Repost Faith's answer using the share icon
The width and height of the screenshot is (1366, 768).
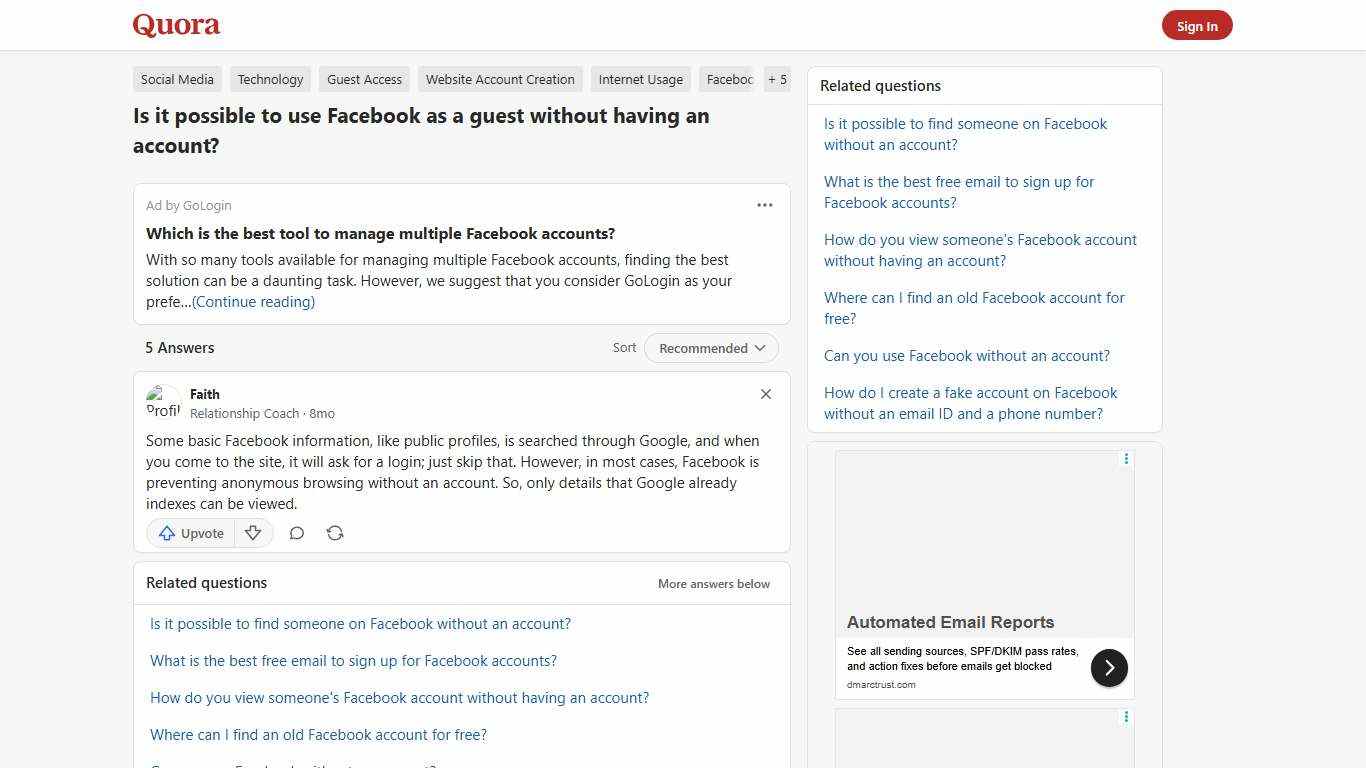(335, 533)
